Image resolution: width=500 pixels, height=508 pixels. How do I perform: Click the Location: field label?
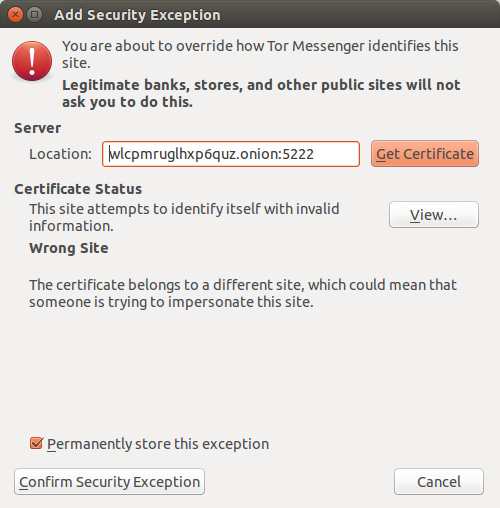(x=60, y=154)
